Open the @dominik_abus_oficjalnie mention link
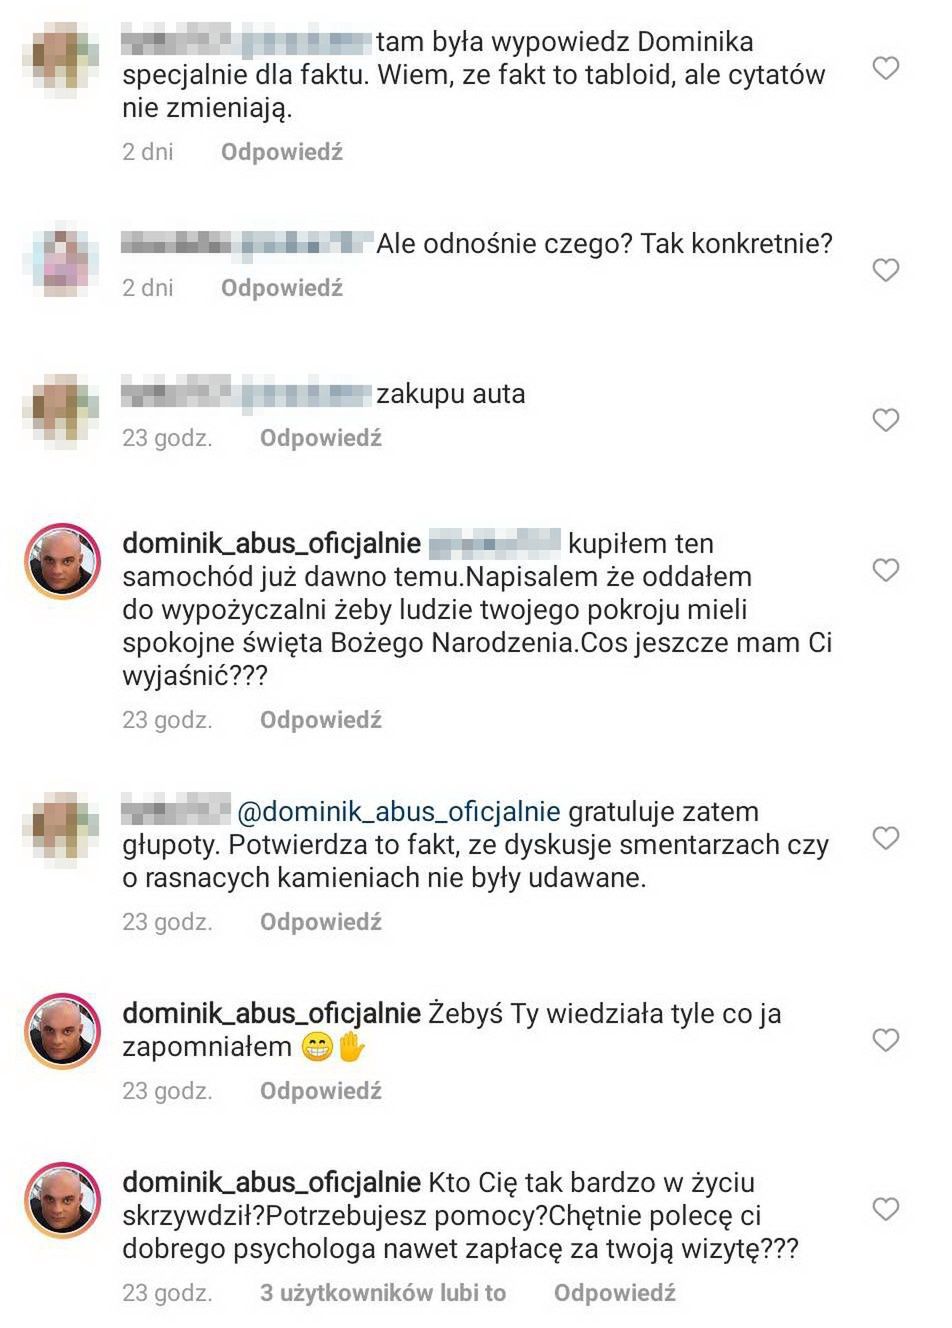 pos(399,812)
